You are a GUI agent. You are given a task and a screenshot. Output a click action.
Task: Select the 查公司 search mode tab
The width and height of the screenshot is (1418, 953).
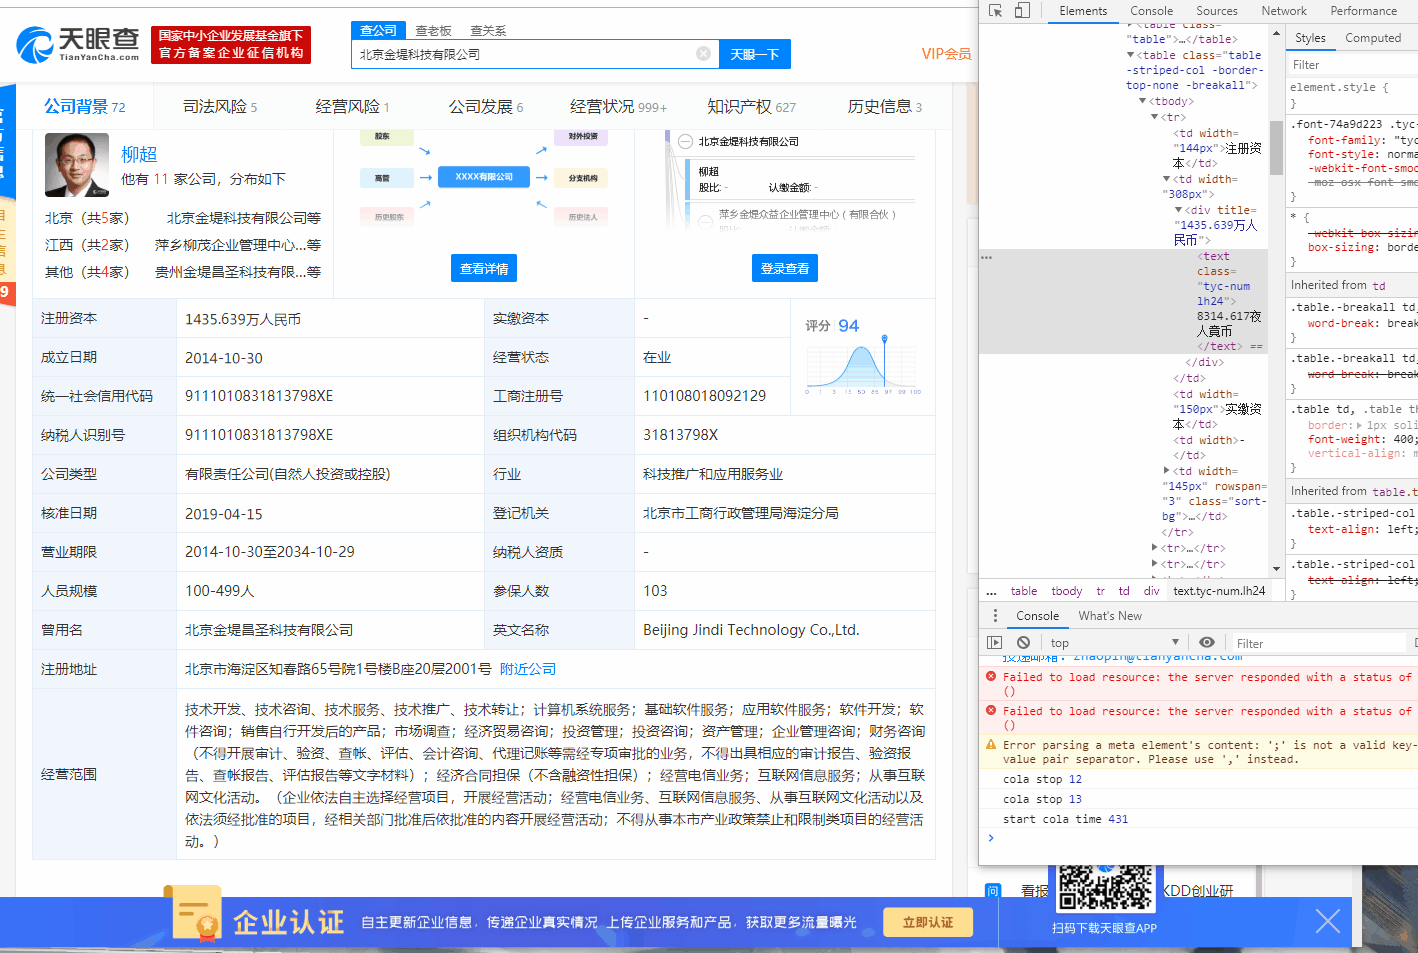point(378,31)
